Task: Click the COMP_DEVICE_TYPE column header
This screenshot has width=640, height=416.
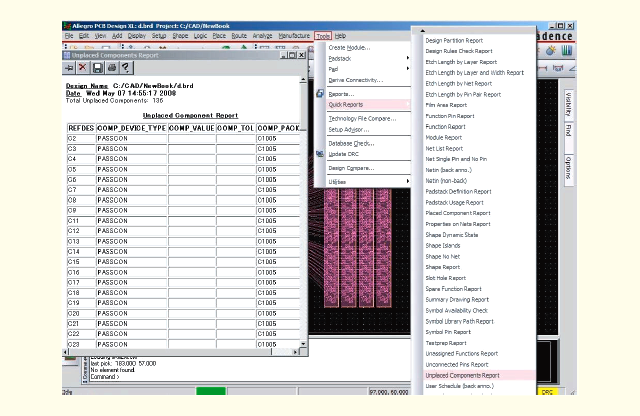Action: tap(131, 128)
